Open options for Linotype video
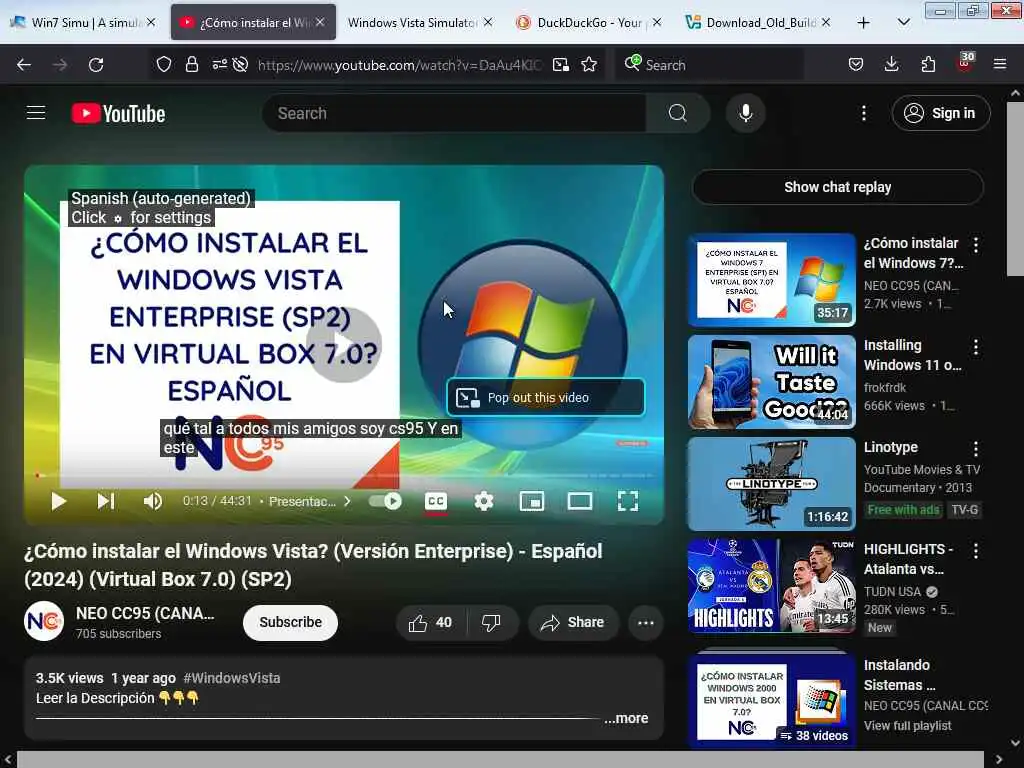This screenshot has height=768, width=1024. pos(976,449)
